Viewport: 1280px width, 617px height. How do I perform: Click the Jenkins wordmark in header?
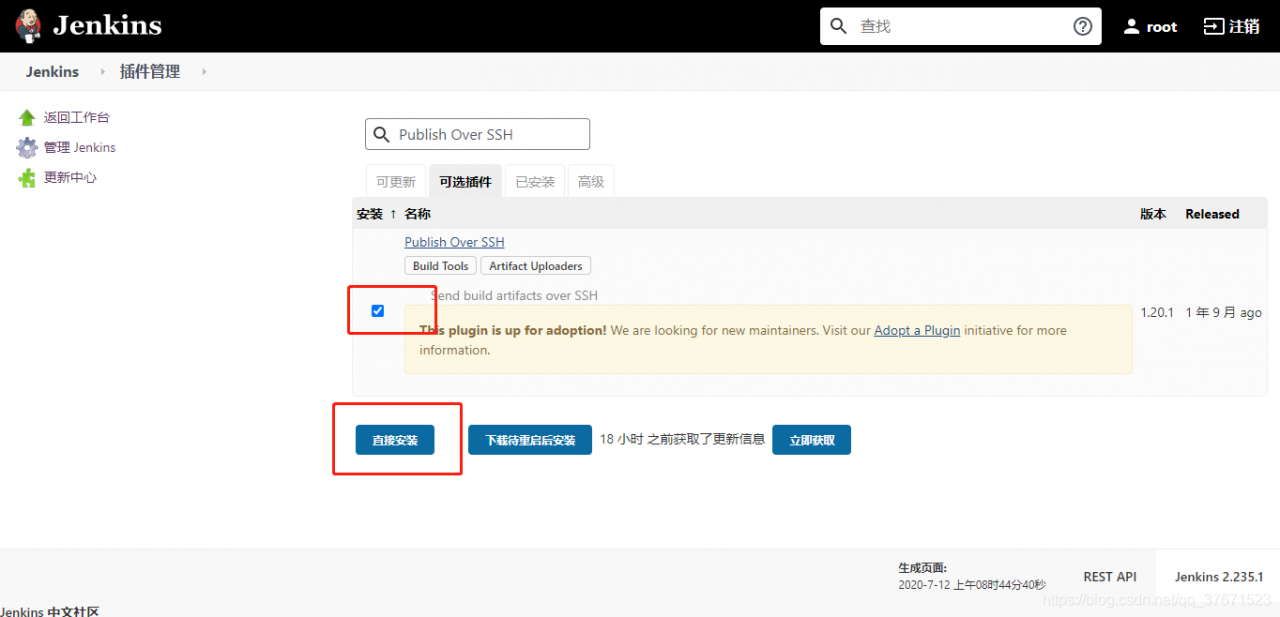point(107,26)
